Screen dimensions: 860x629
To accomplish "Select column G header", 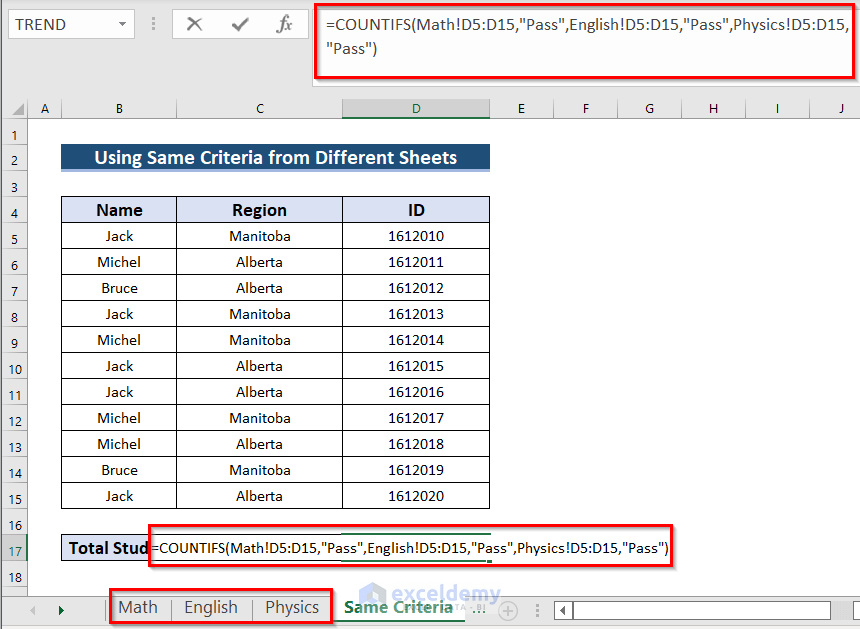I will (x=649, y=109).
